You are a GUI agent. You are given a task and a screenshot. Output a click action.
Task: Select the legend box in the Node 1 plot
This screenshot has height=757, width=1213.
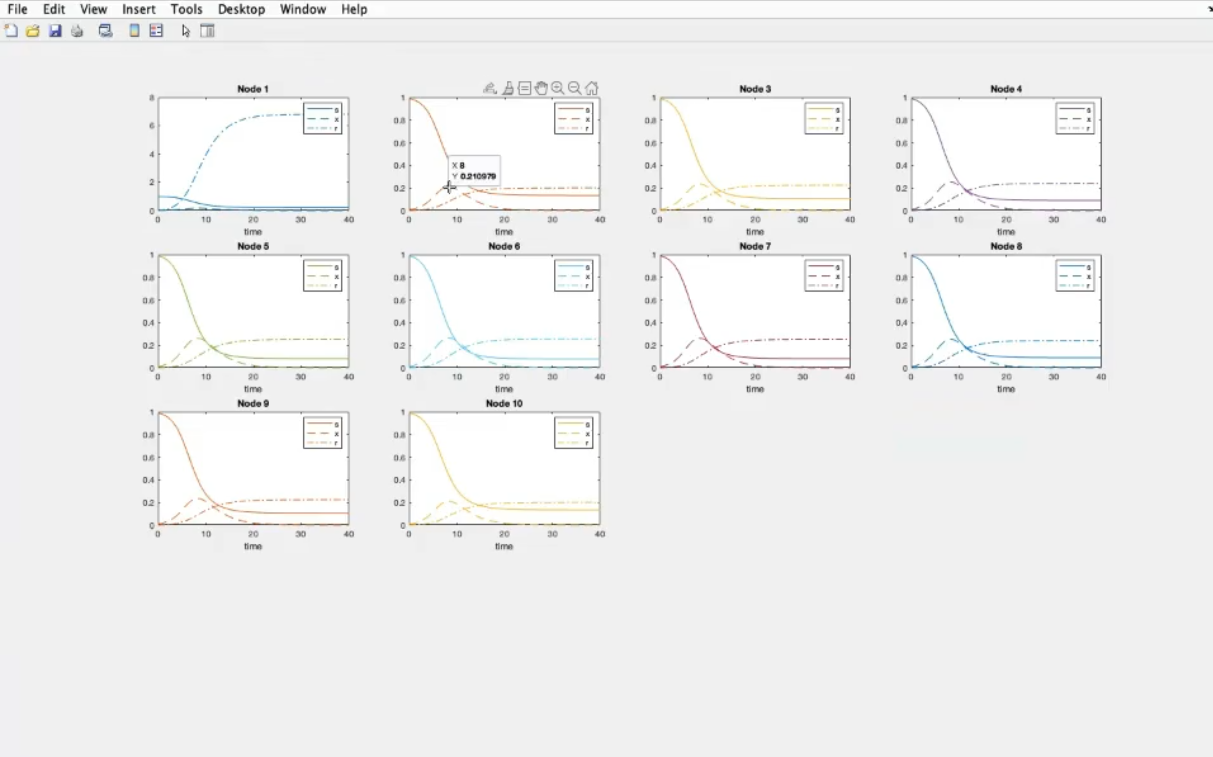[x=322, y=118]
